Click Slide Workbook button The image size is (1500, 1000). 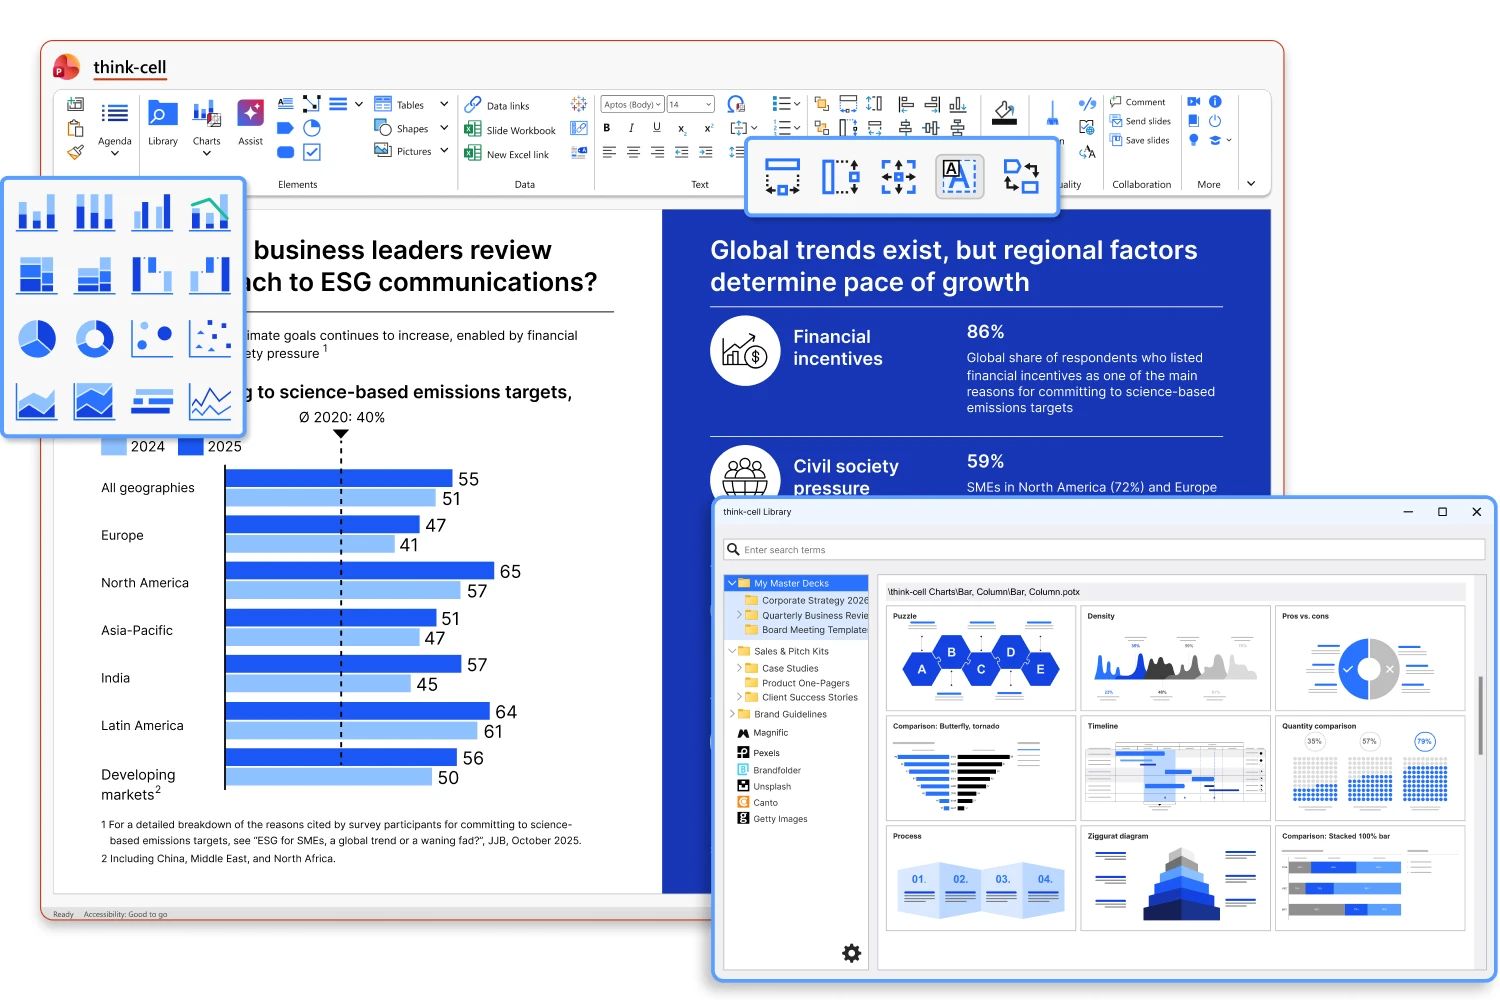(x=510, y=130)
